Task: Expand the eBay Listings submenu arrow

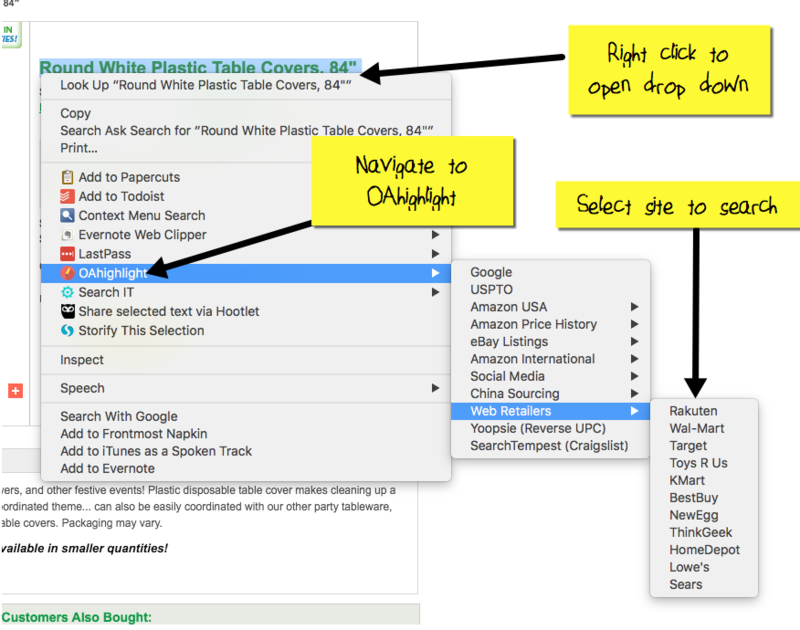Action: coord(634,341)
